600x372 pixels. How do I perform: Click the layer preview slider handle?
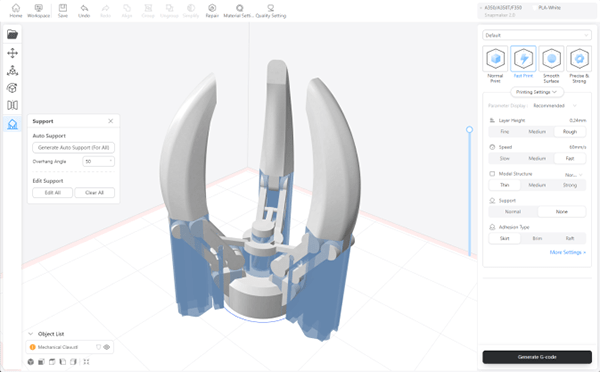coord(469,130)
